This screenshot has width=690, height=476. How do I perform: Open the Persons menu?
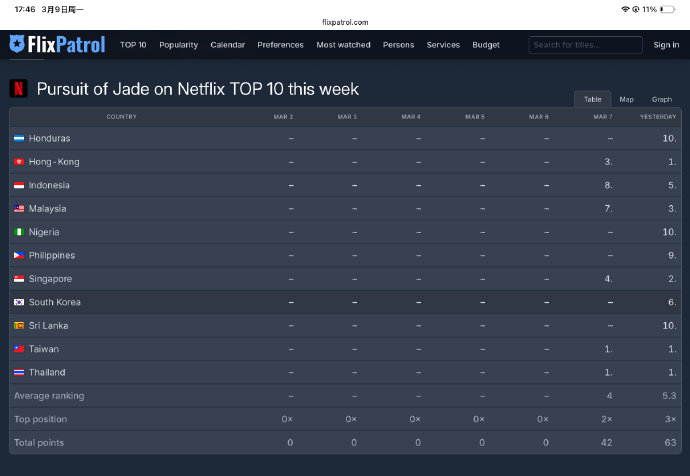398,45
